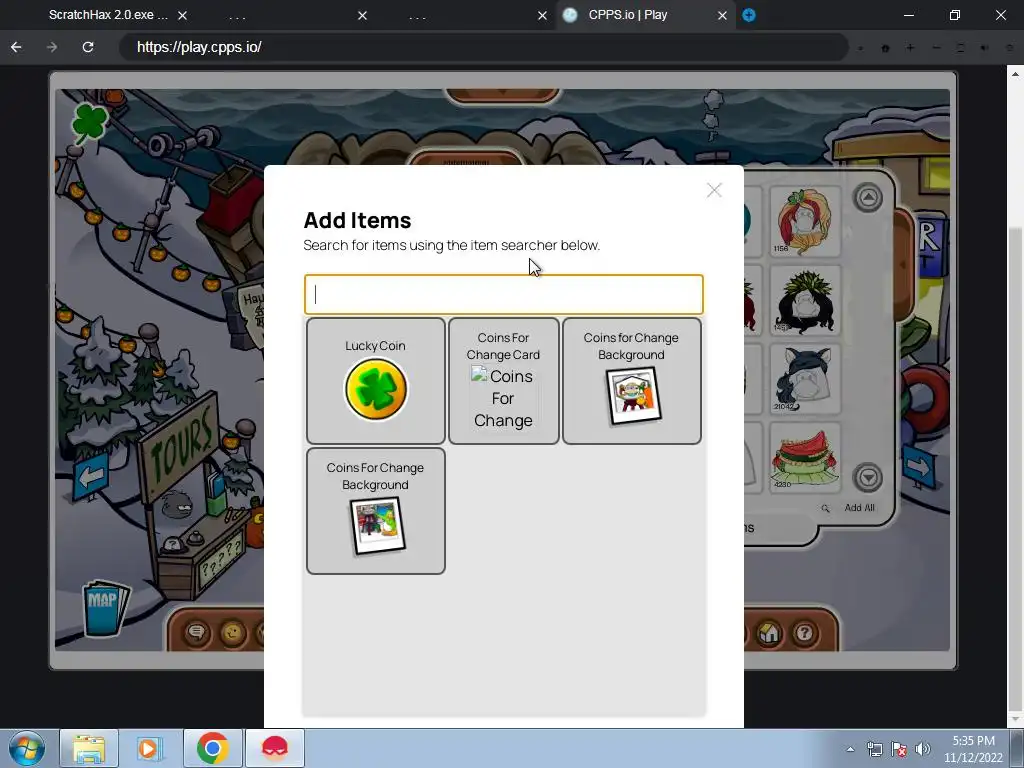Pick the Coins For Change Background with green penguin photo

pos(376,511)
